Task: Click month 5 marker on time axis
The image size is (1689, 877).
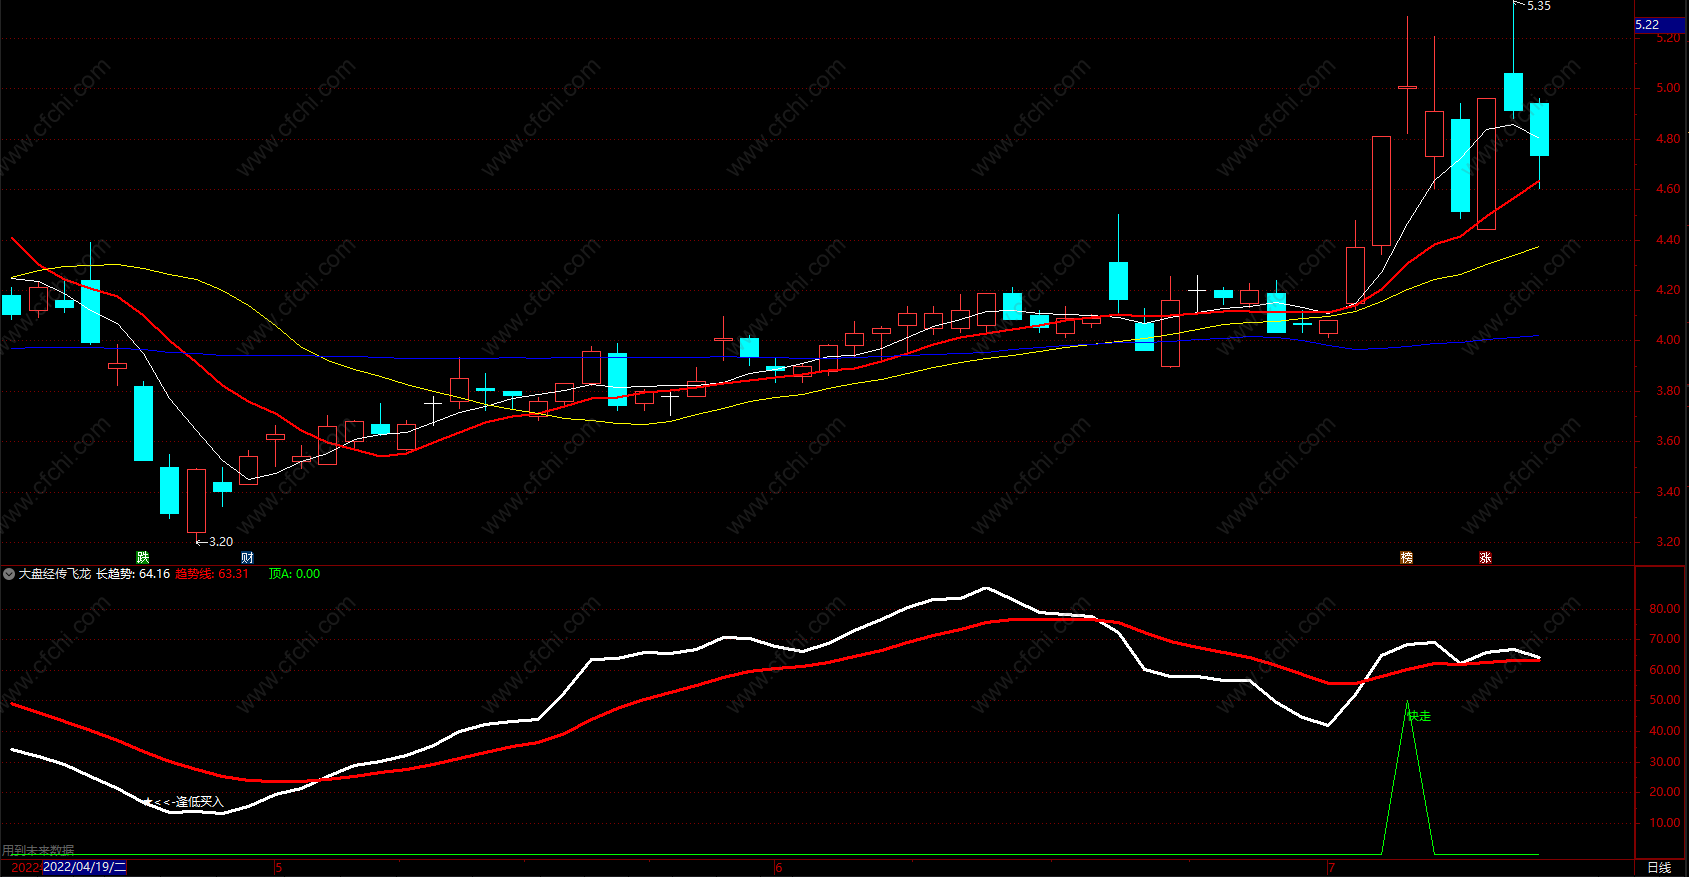Action: tap(279, 867)
